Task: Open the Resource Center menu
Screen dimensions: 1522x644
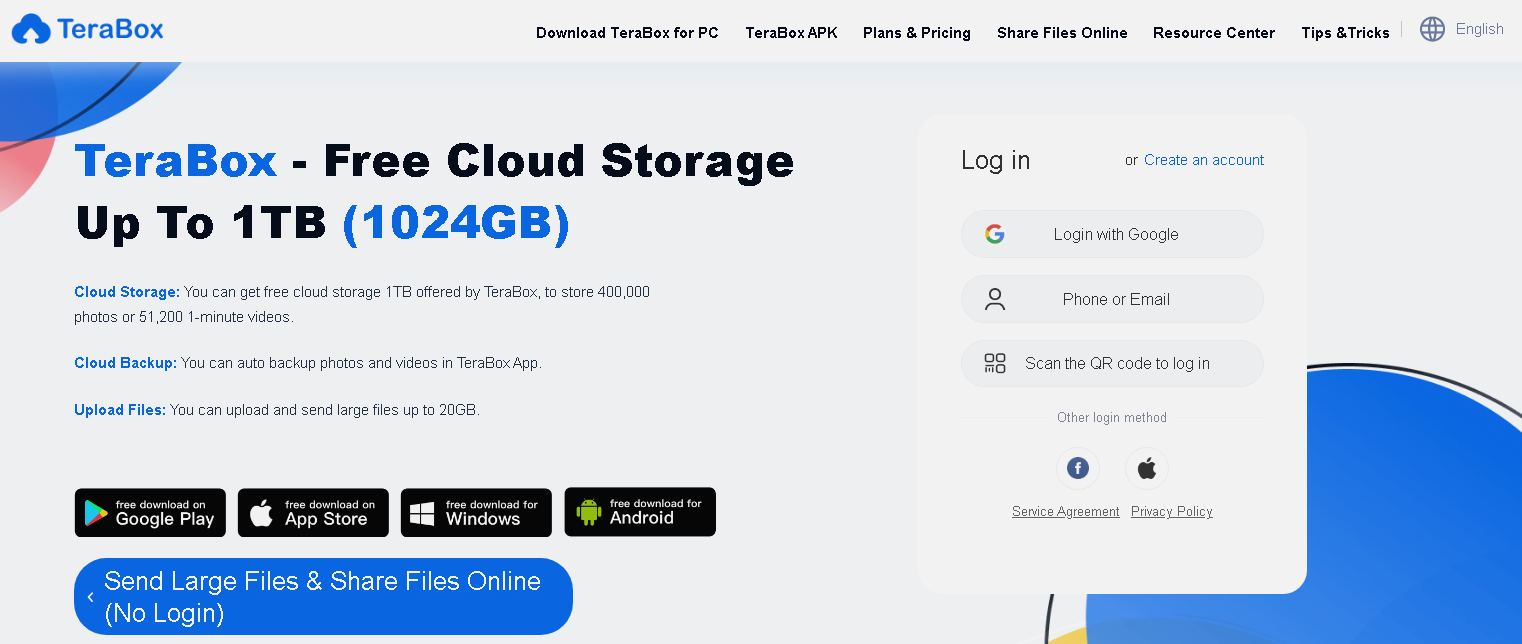Action: 1214,33
